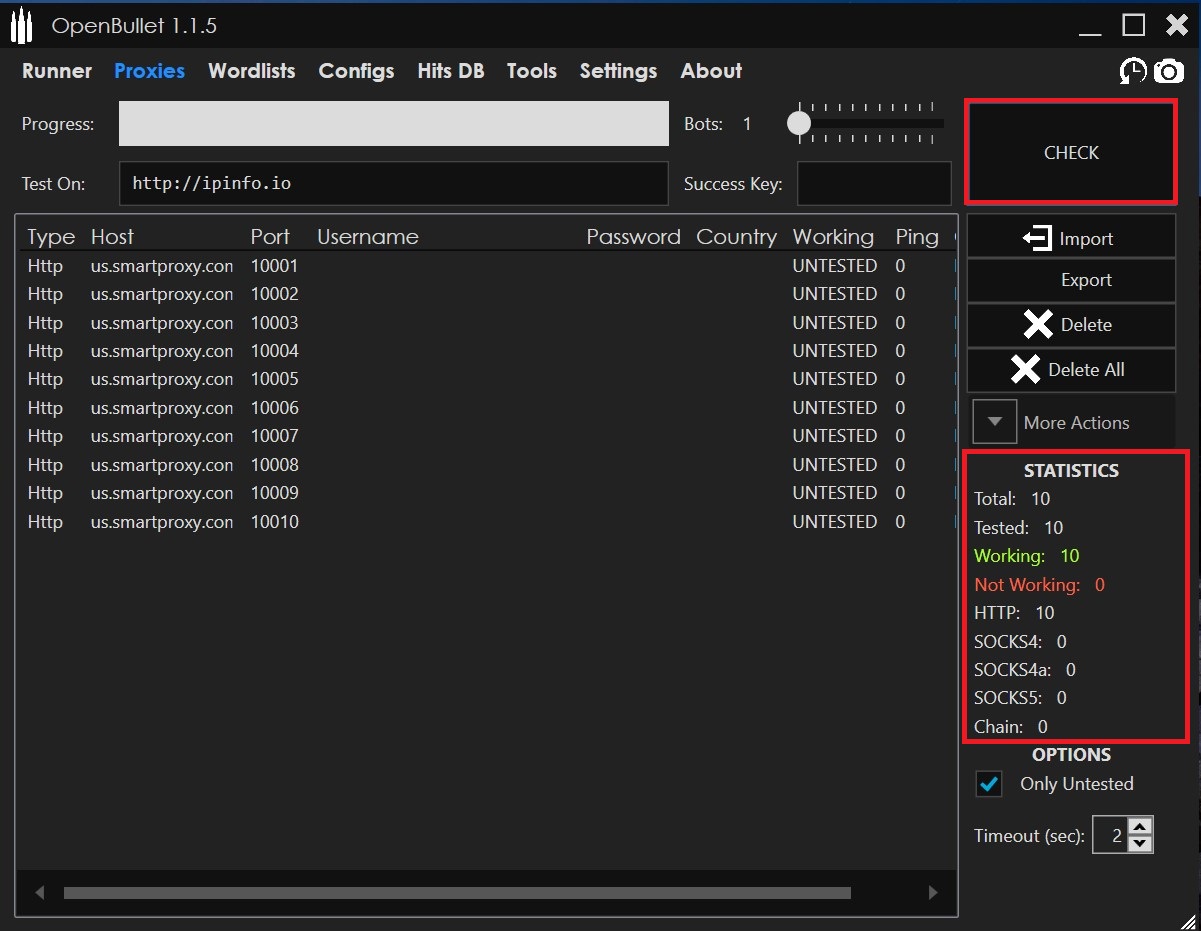This screenshot has height=931, width=1201.
Task: Open the Tools tab
Action: (x=531, y=71)
